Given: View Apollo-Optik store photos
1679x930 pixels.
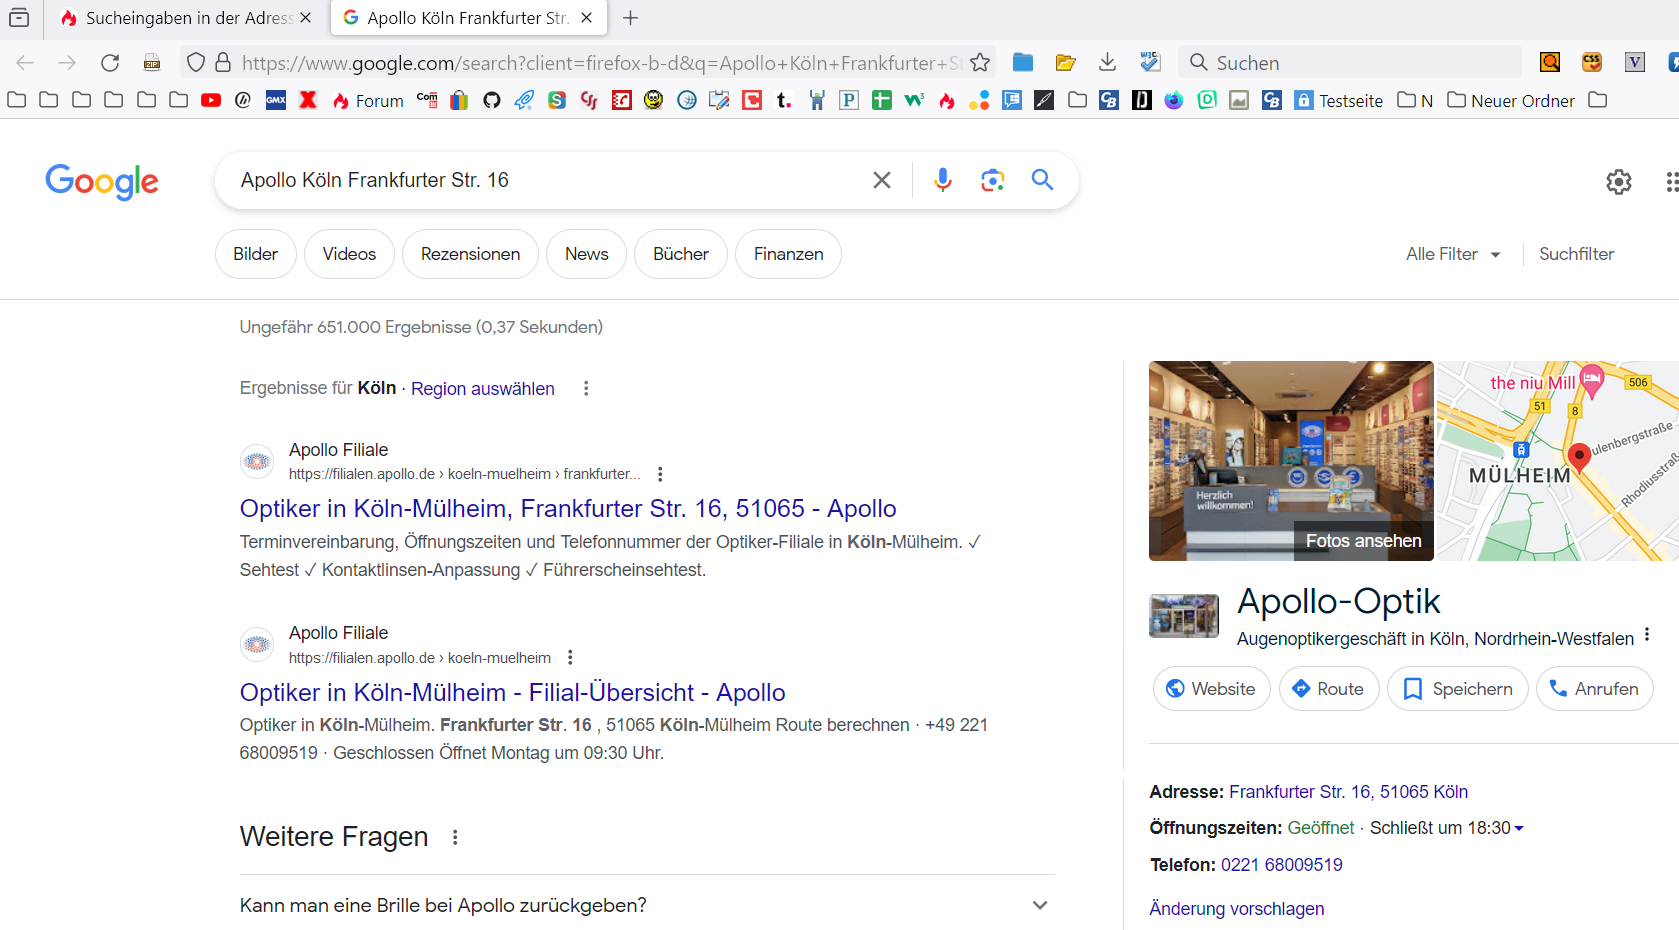Looking at the screenshot, I should pos(1291,461).
